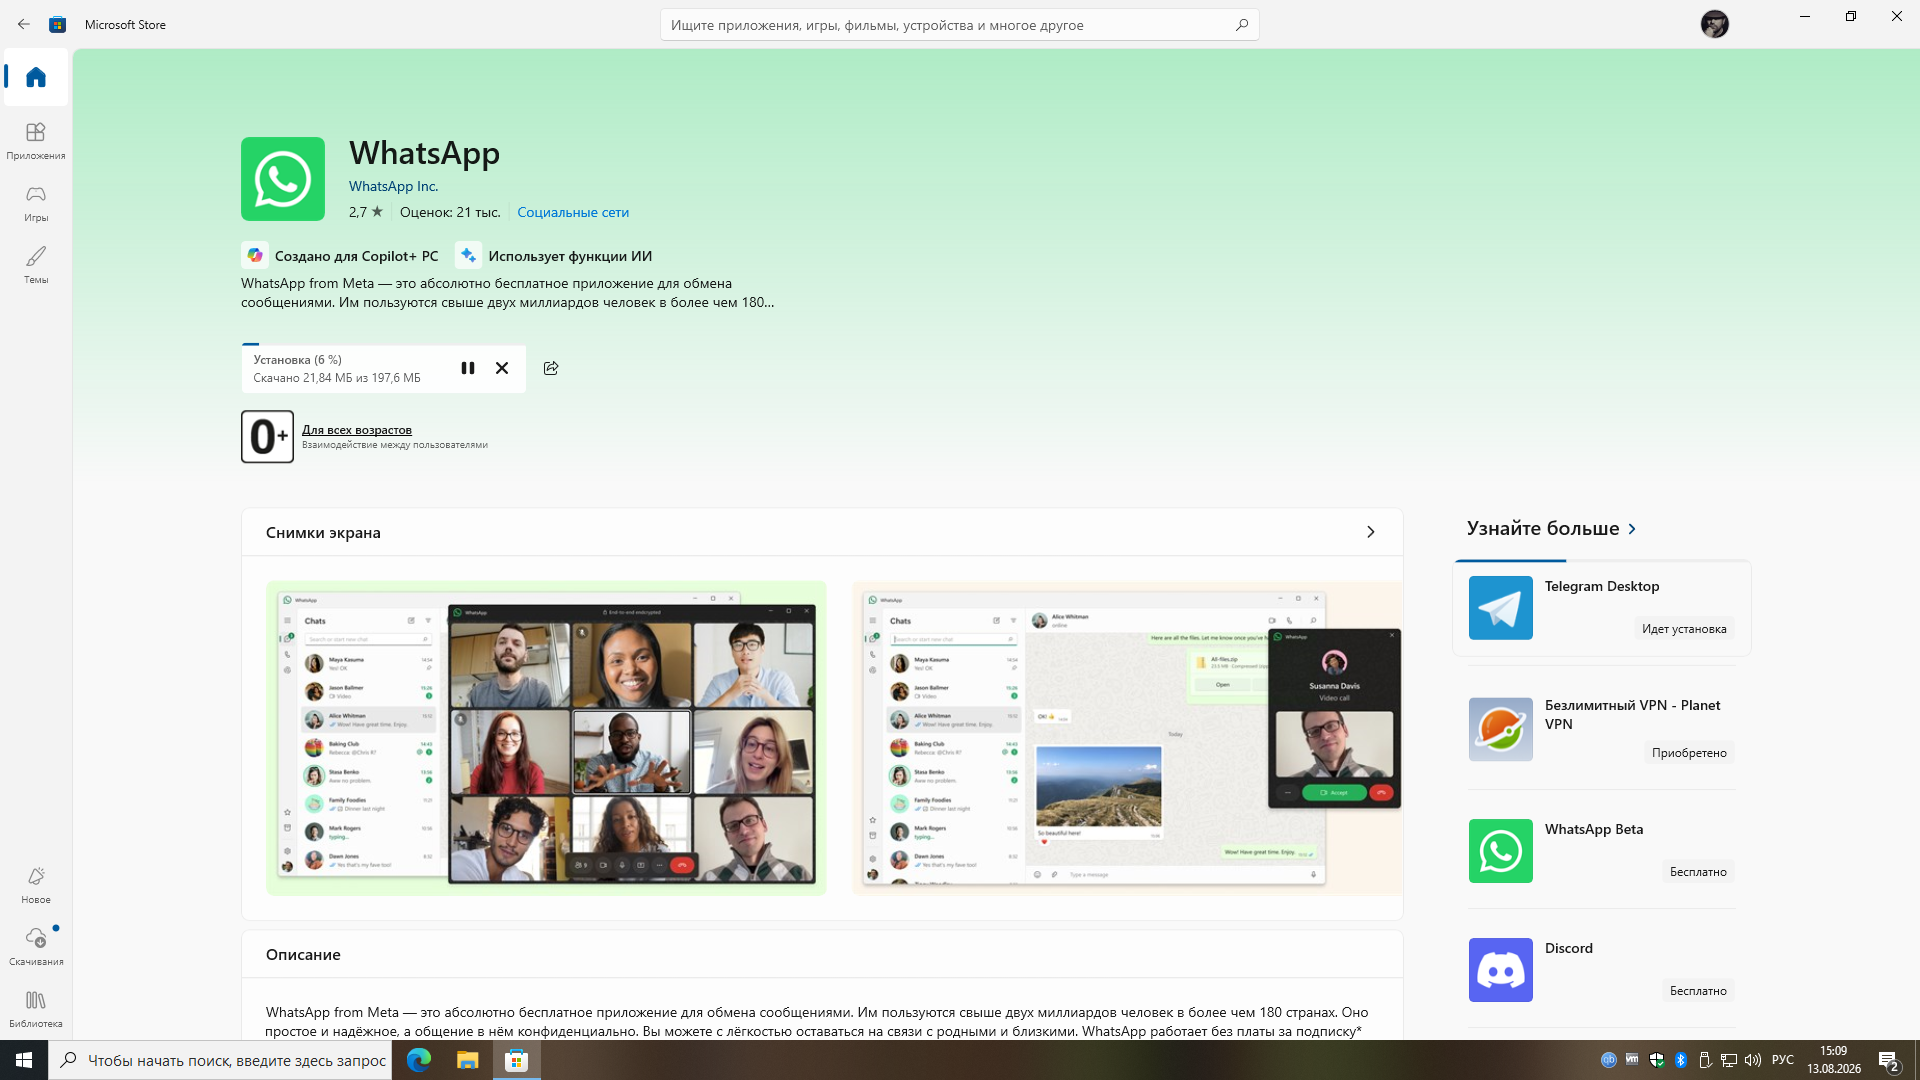1920x1080 pixels.
Task: Open File Explorer from the taskbar
Action: click(x=468, y=1060)
